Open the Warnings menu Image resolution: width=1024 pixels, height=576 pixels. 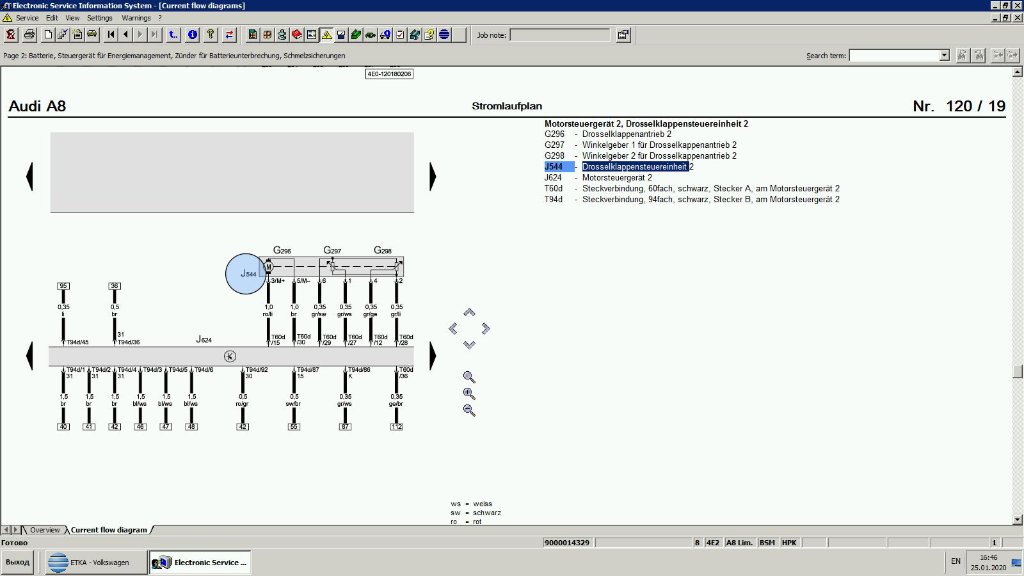pyautogui.click(x=136, y=18)
